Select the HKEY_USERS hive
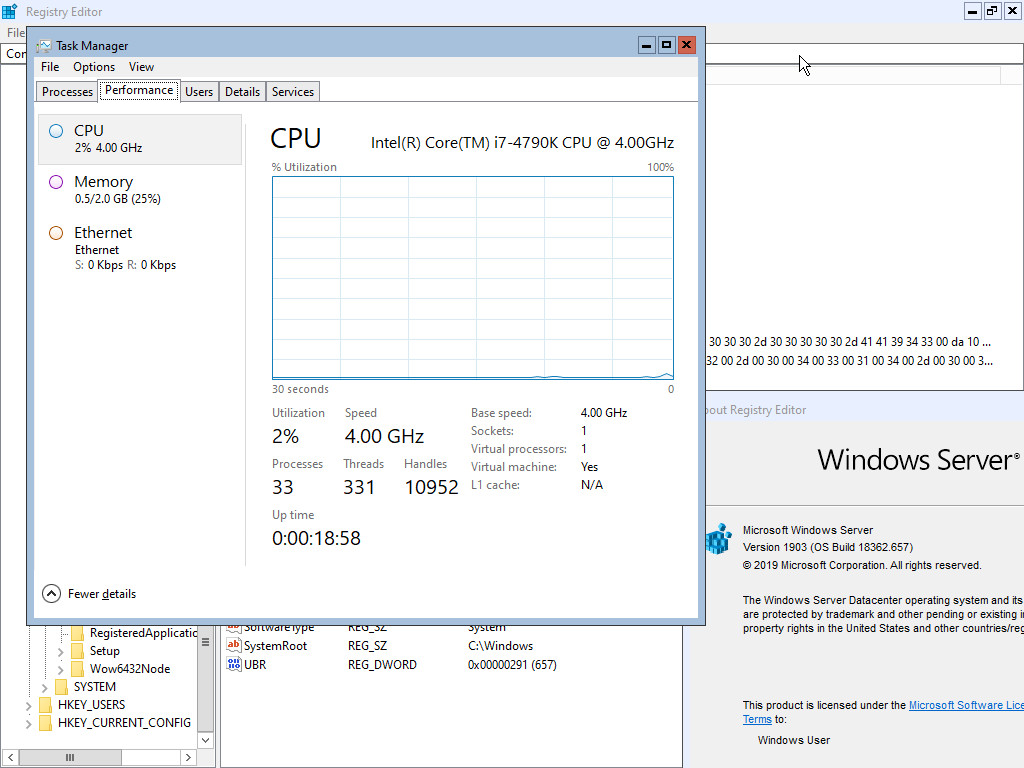1024x768 pixels. point(91,705)
